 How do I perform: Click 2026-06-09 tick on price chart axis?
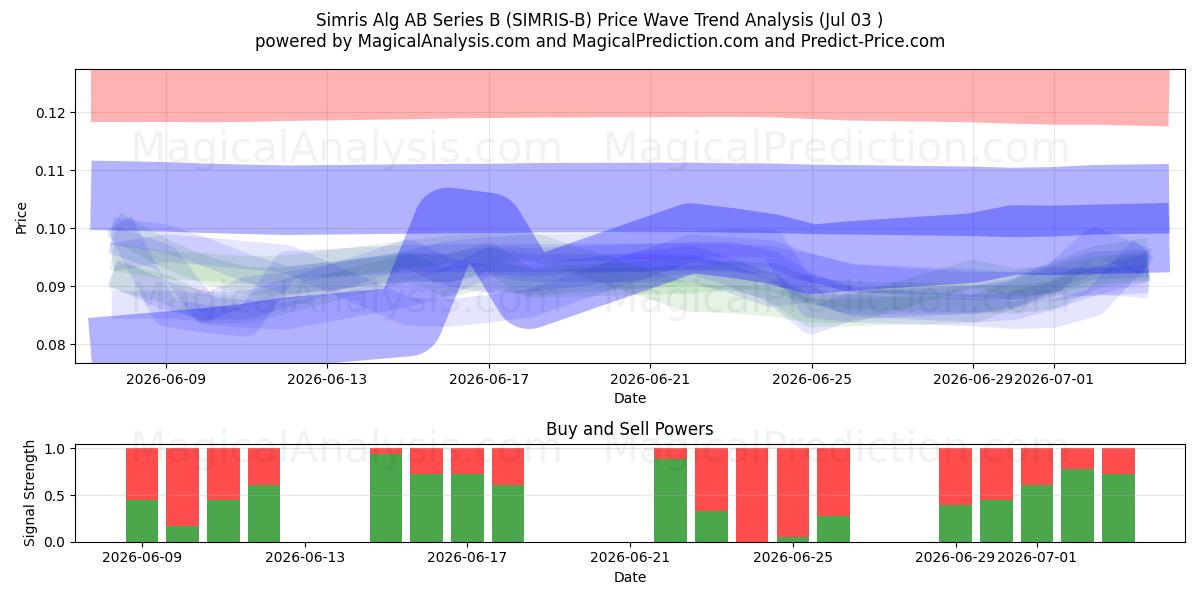[166, 379]
